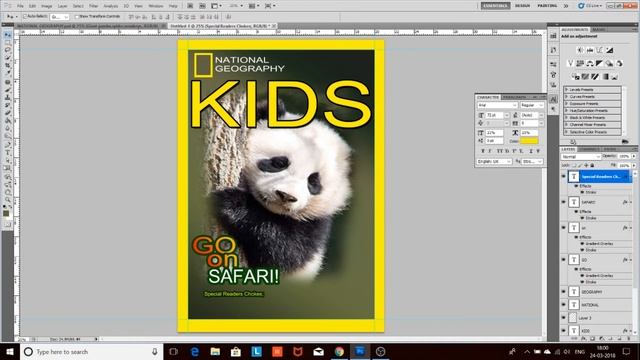Add a Curves adjustment from the Adjustments panel
Image resolution: width=640 pixels, height=360 pixels.
[600, 50]
